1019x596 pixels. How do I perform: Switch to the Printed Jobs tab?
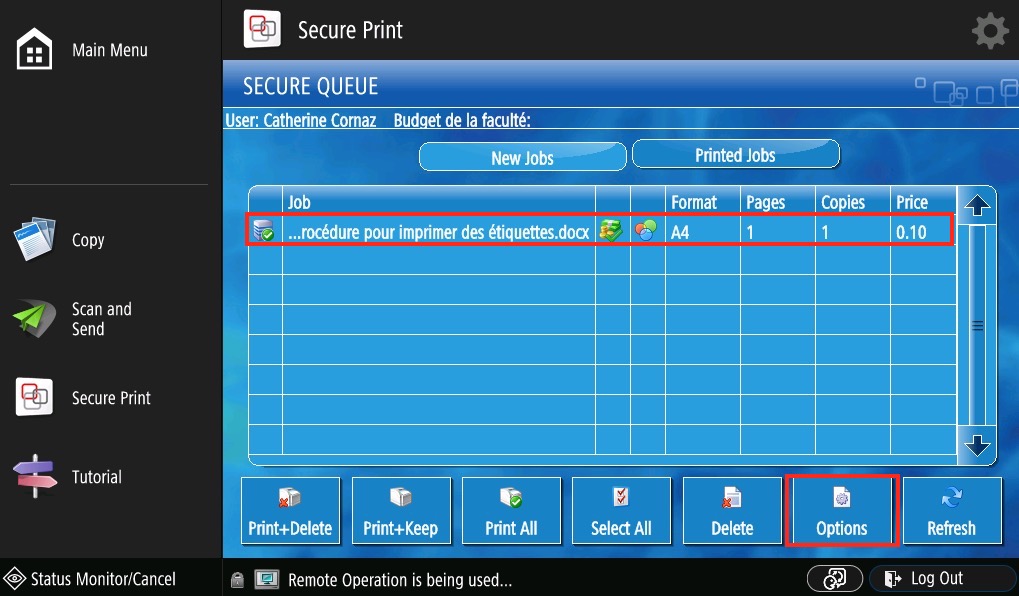[x=735, y=155]
